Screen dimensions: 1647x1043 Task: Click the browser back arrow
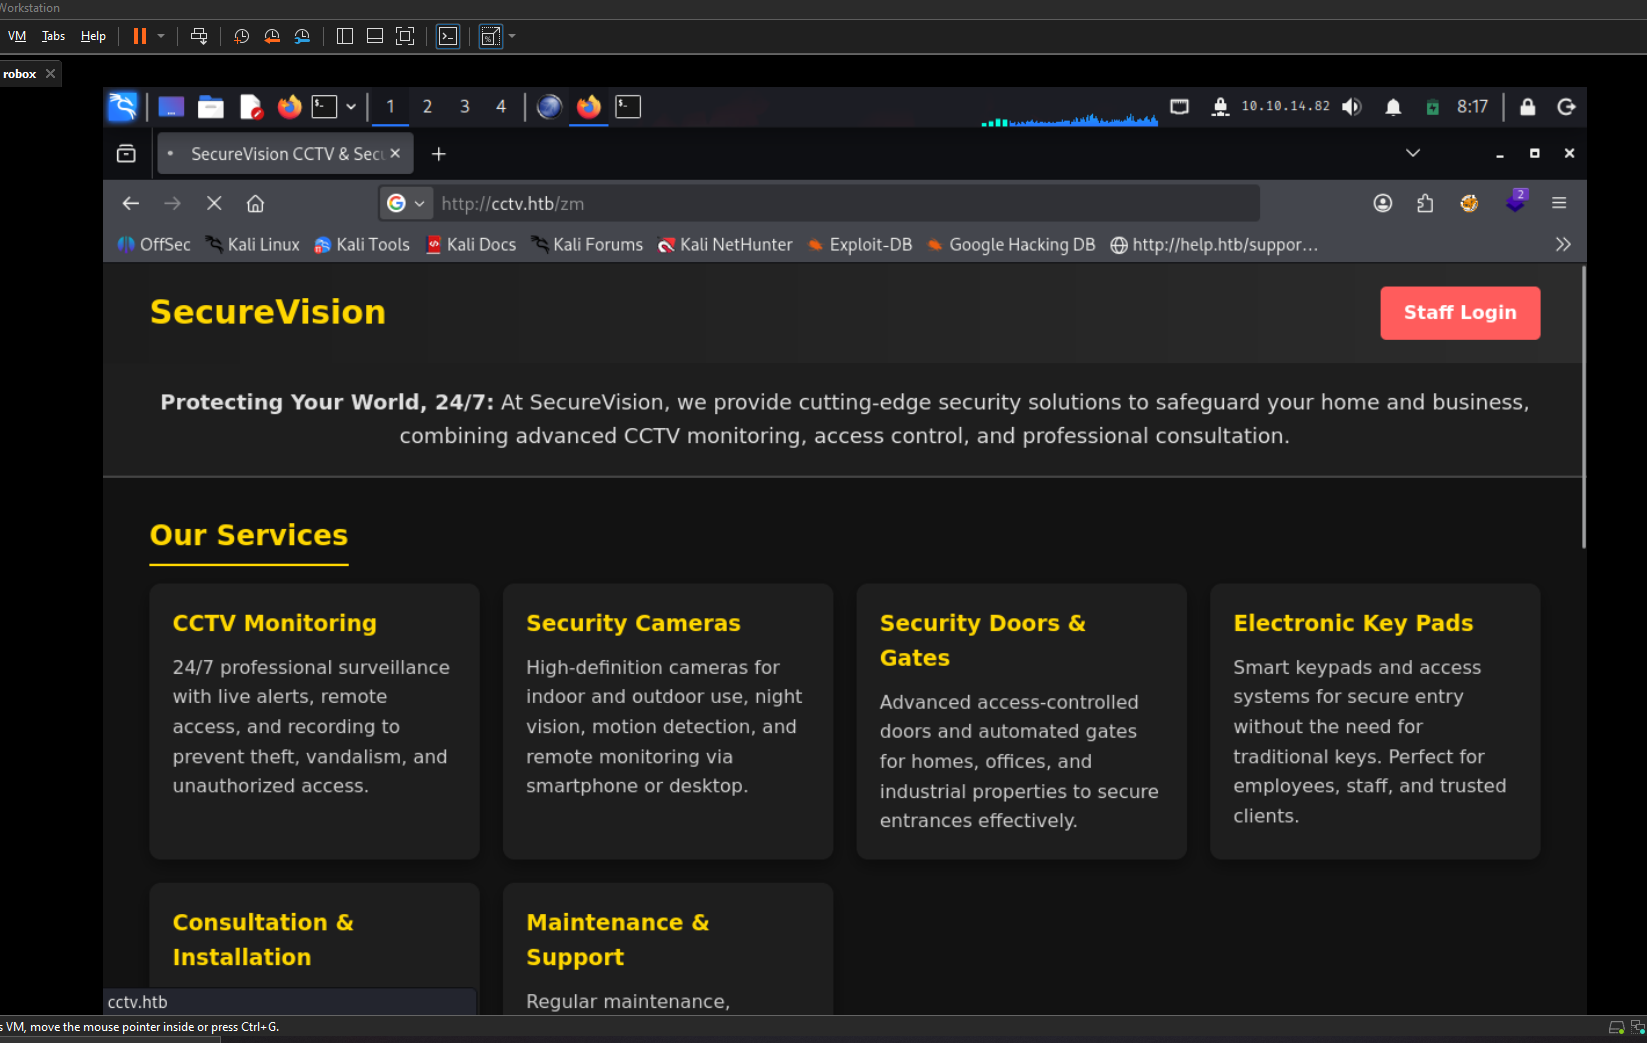tap(131, 203)
